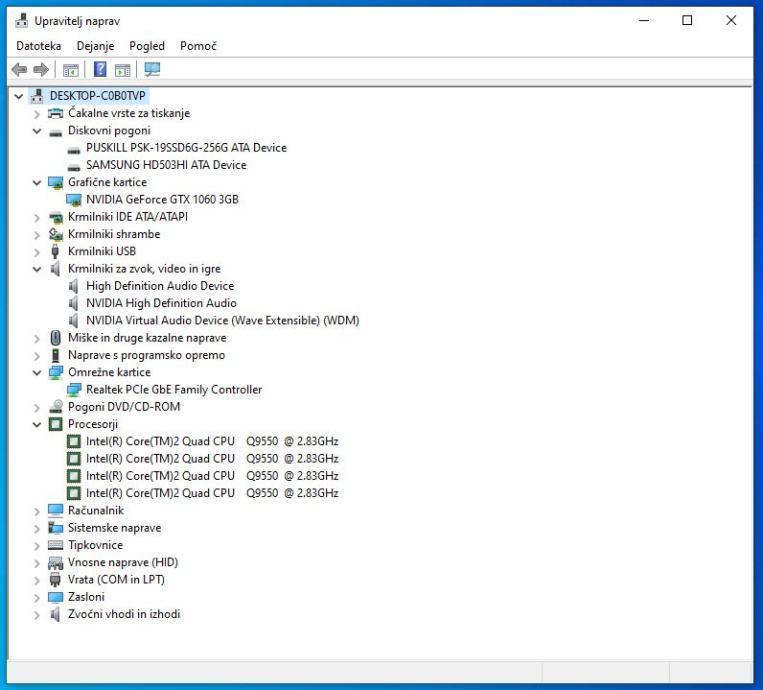Open the Datoteka menu
Screen dimensions: 763x690
click(39, 46)
